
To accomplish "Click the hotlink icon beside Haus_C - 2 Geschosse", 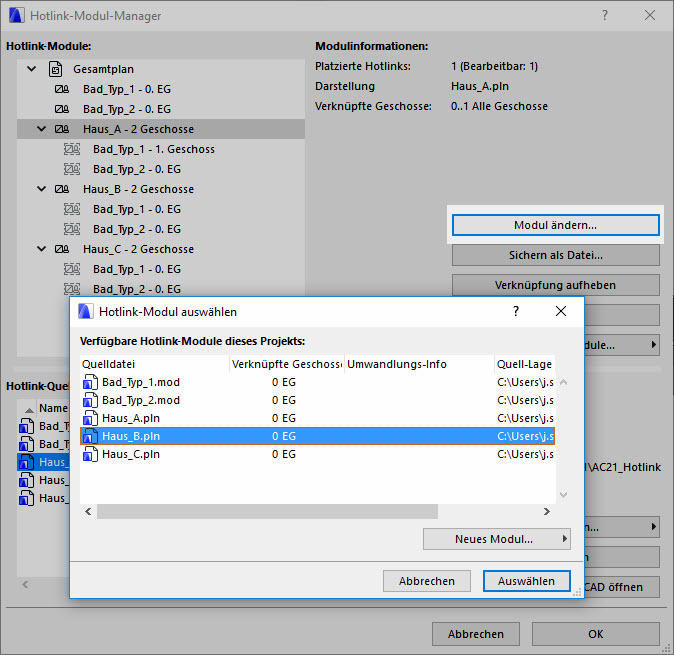I will click(61, 249).
